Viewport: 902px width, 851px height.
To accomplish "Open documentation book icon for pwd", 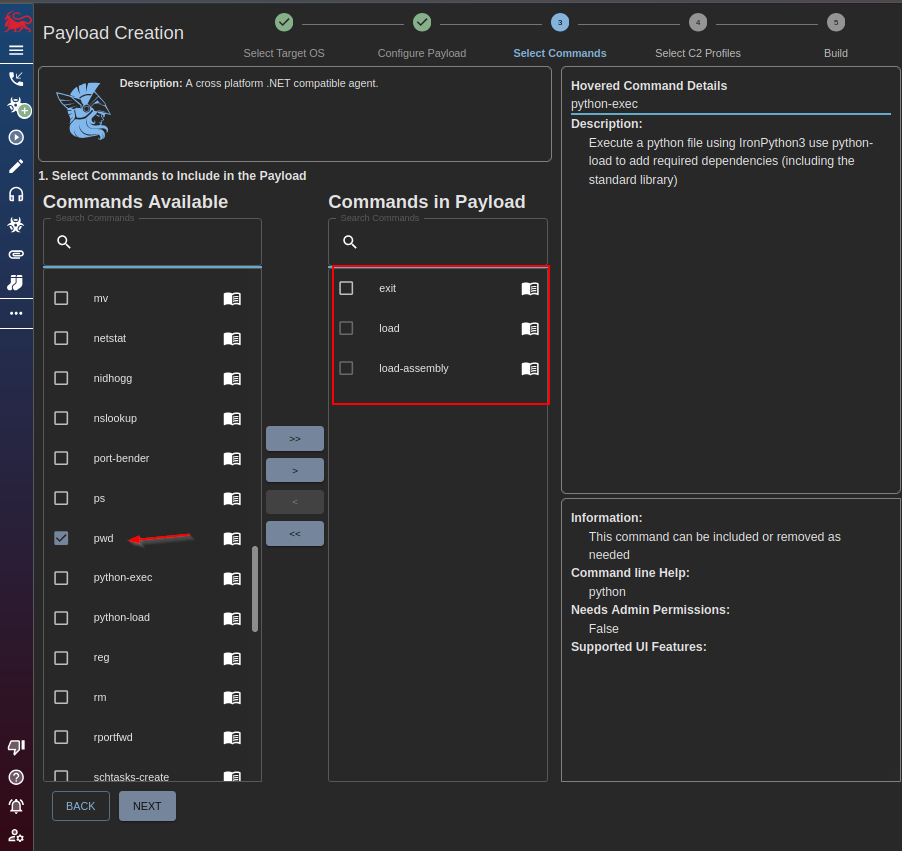I will tap(232, 539).
